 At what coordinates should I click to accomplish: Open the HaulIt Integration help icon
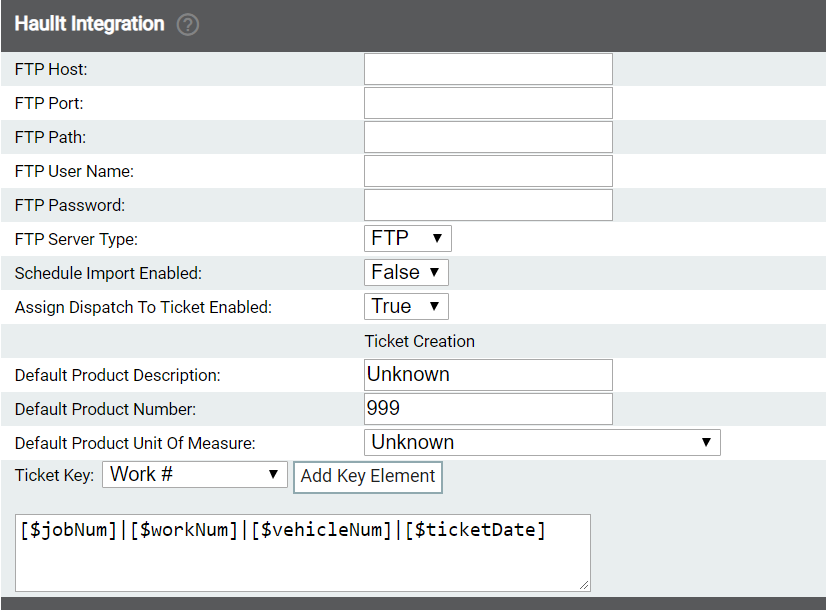point(187,25)
